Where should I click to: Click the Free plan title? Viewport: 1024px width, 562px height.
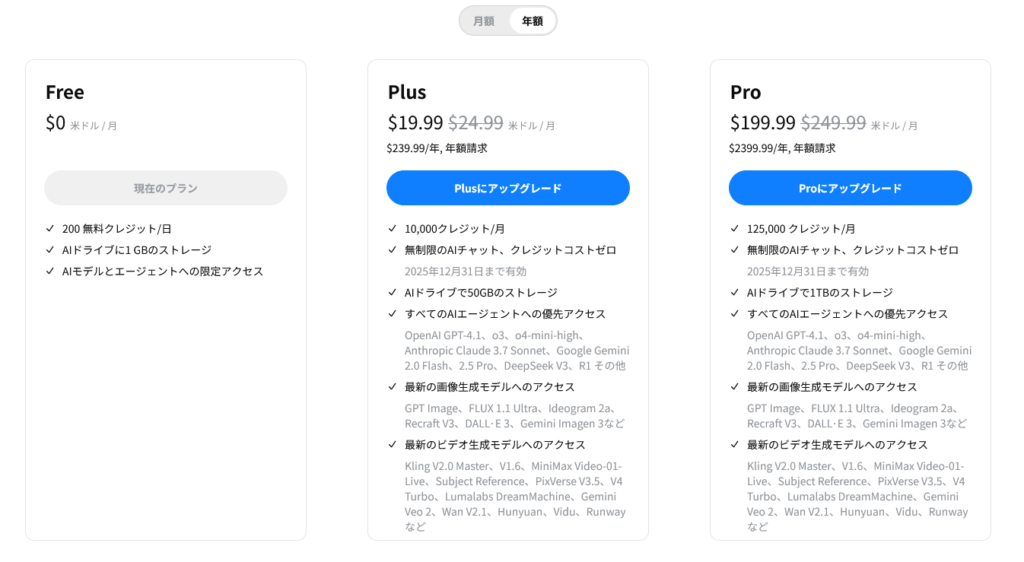(x=65, y=92)
